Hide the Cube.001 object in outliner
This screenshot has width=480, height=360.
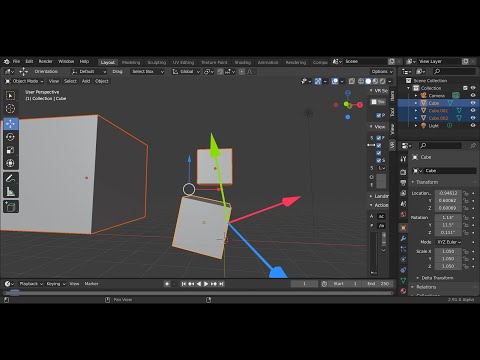click(x=473, y=110)
